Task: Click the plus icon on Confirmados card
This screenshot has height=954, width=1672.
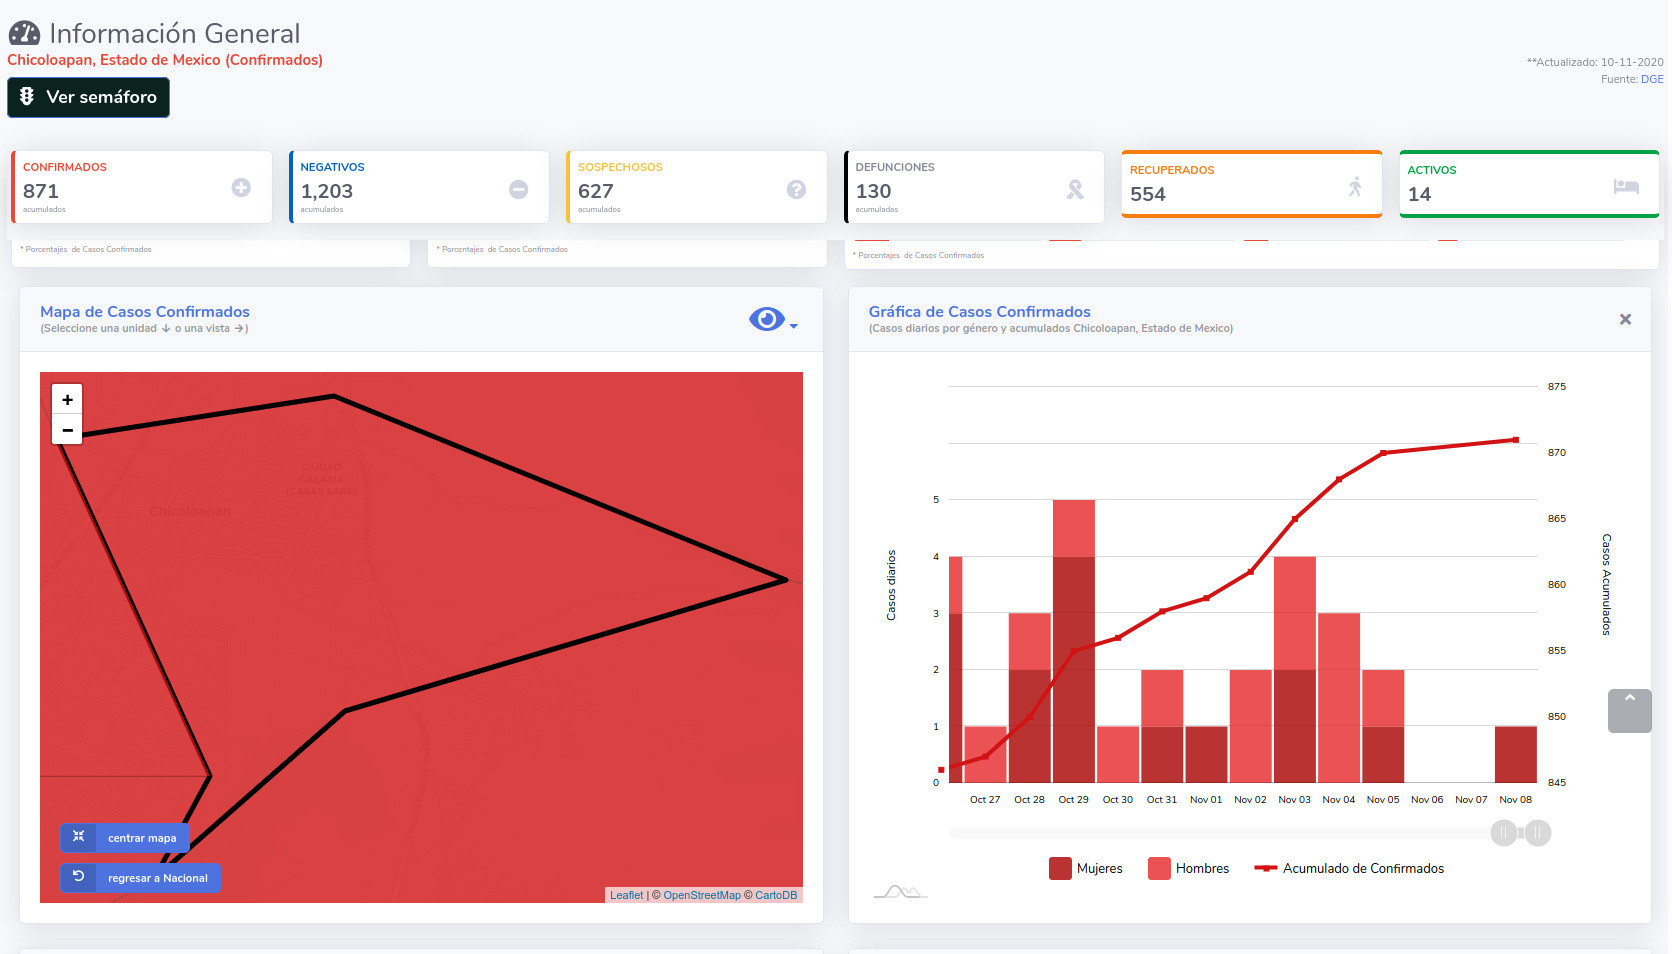Action: 241,187
